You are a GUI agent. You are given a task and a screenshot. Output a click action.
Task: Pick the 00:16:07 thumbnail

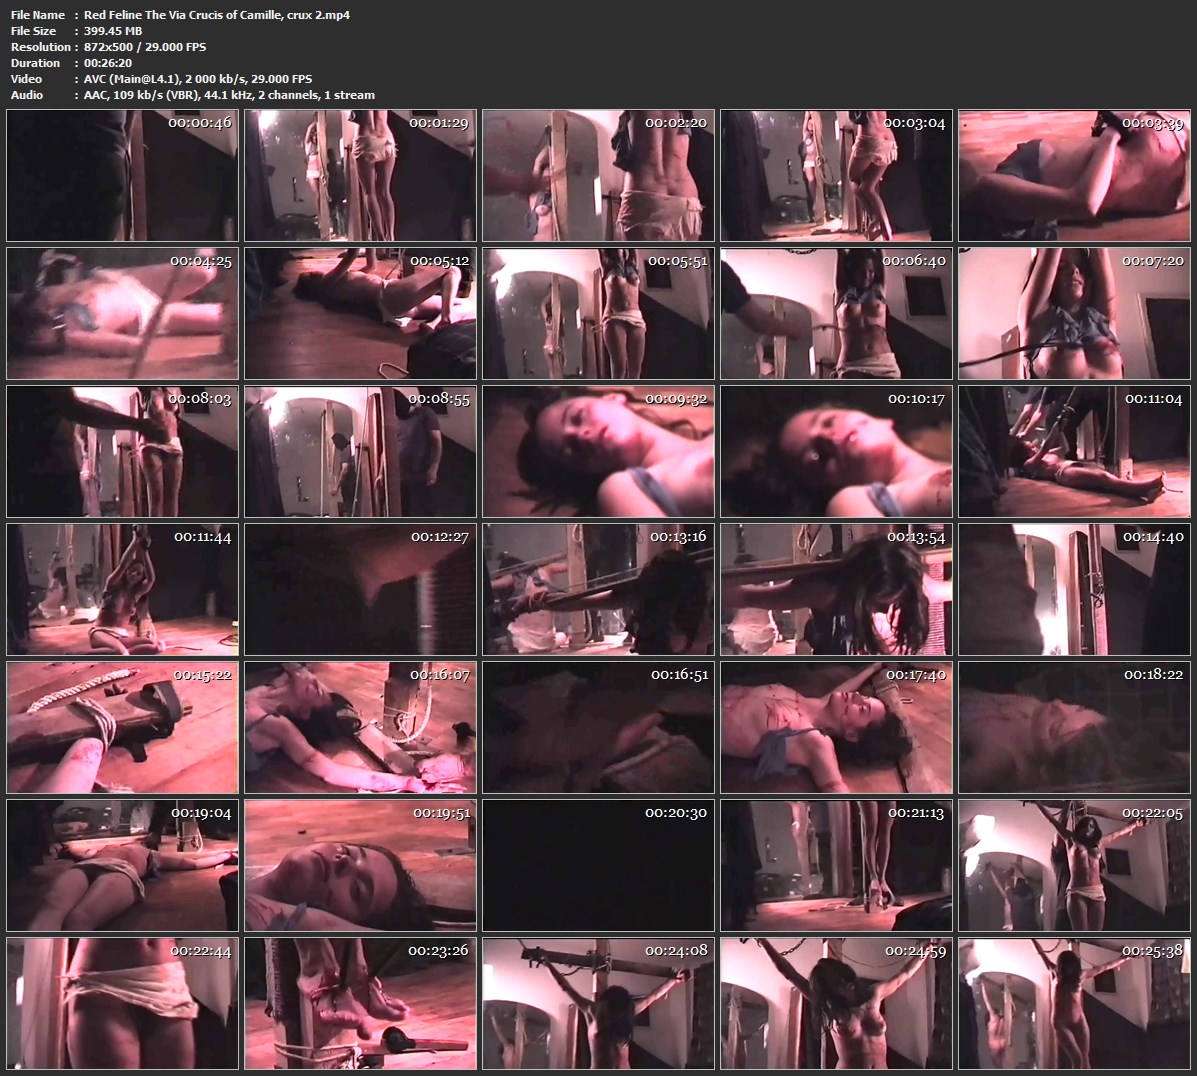click(360, 728)
